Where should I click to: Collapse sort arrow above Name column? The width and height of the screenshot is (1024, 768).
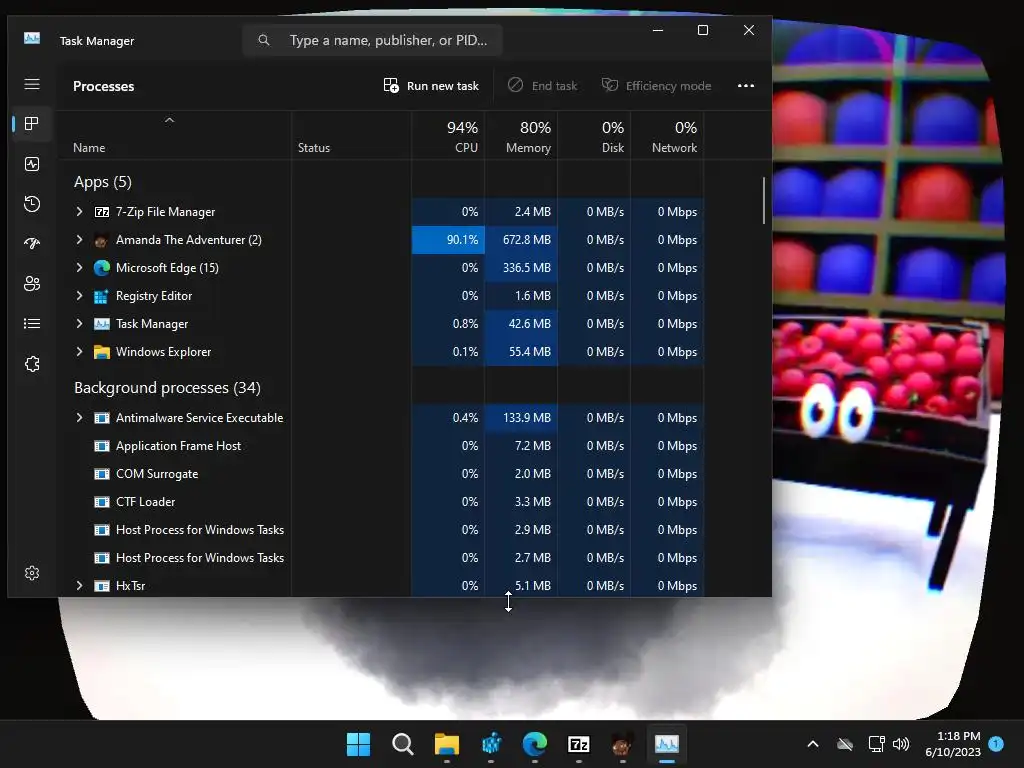(169, 120)
